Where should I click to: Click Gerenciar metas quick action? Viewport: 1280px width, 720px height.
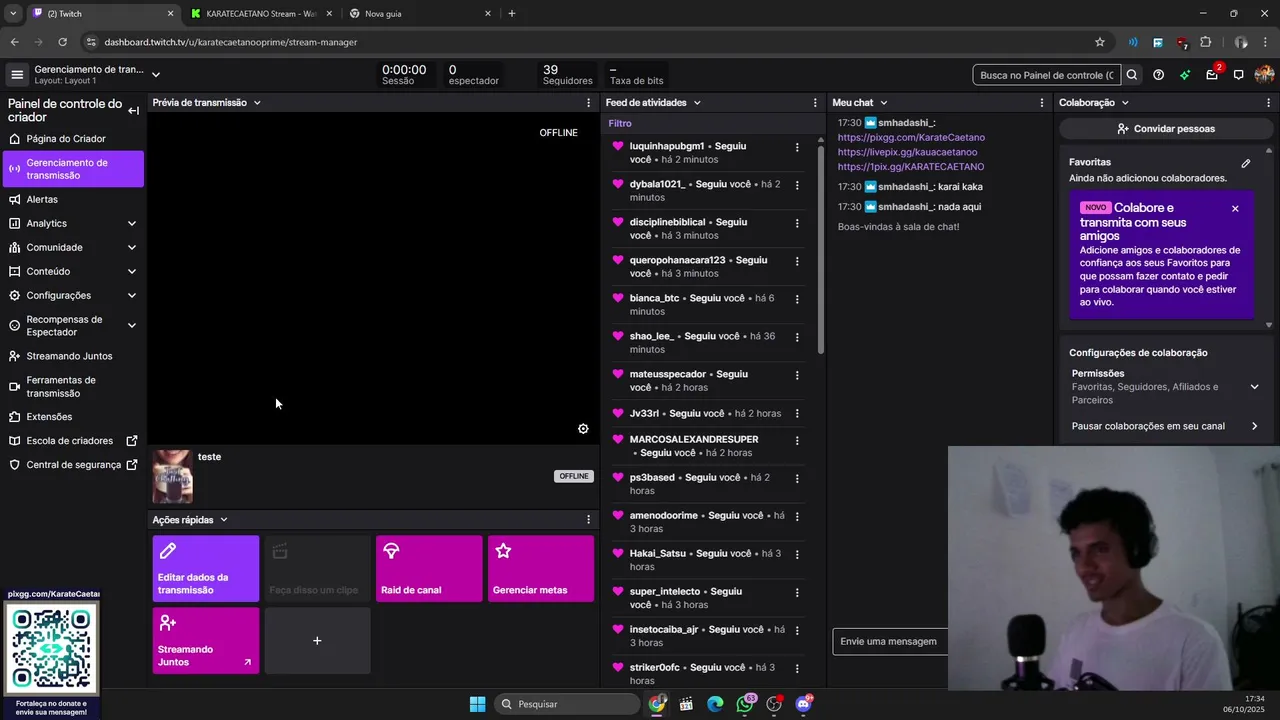[x=541, y=568]
